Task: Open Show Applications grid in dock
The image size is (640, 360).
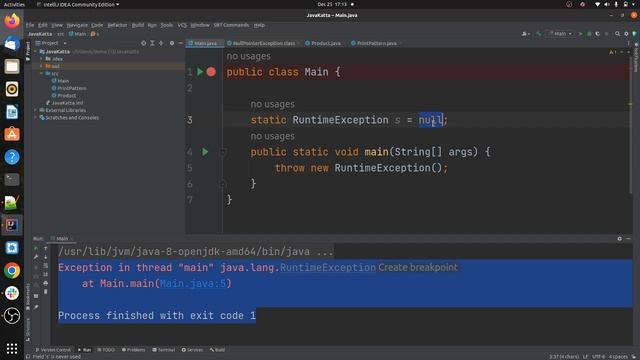Action: click(12, 349)
